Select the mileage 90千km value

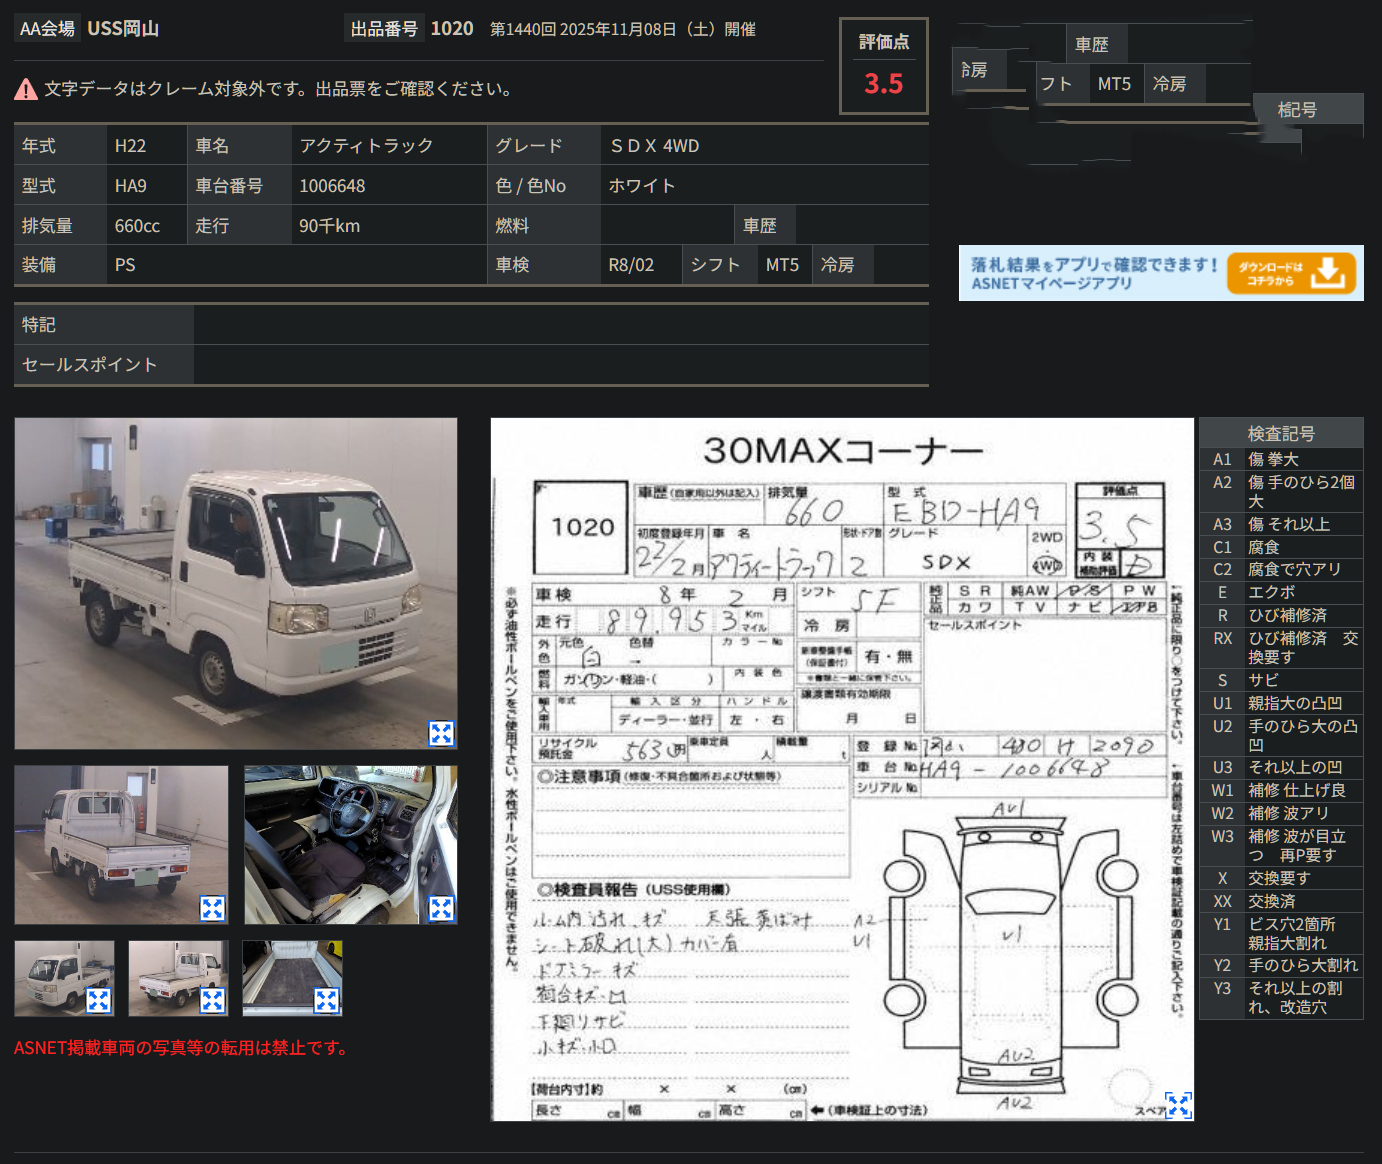click(x=329, y=226)
